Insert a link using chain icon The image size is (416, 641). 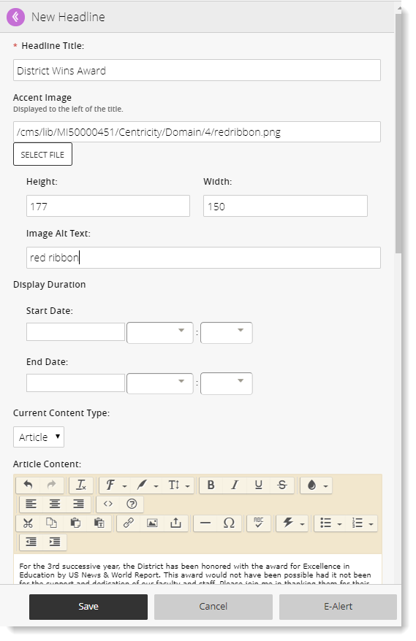[128, 523]
